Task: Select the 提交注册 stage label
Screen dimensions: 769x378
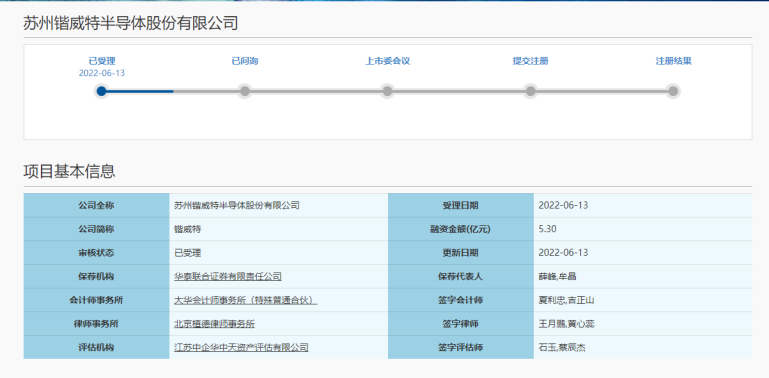Action: click(x=530, y=61)
